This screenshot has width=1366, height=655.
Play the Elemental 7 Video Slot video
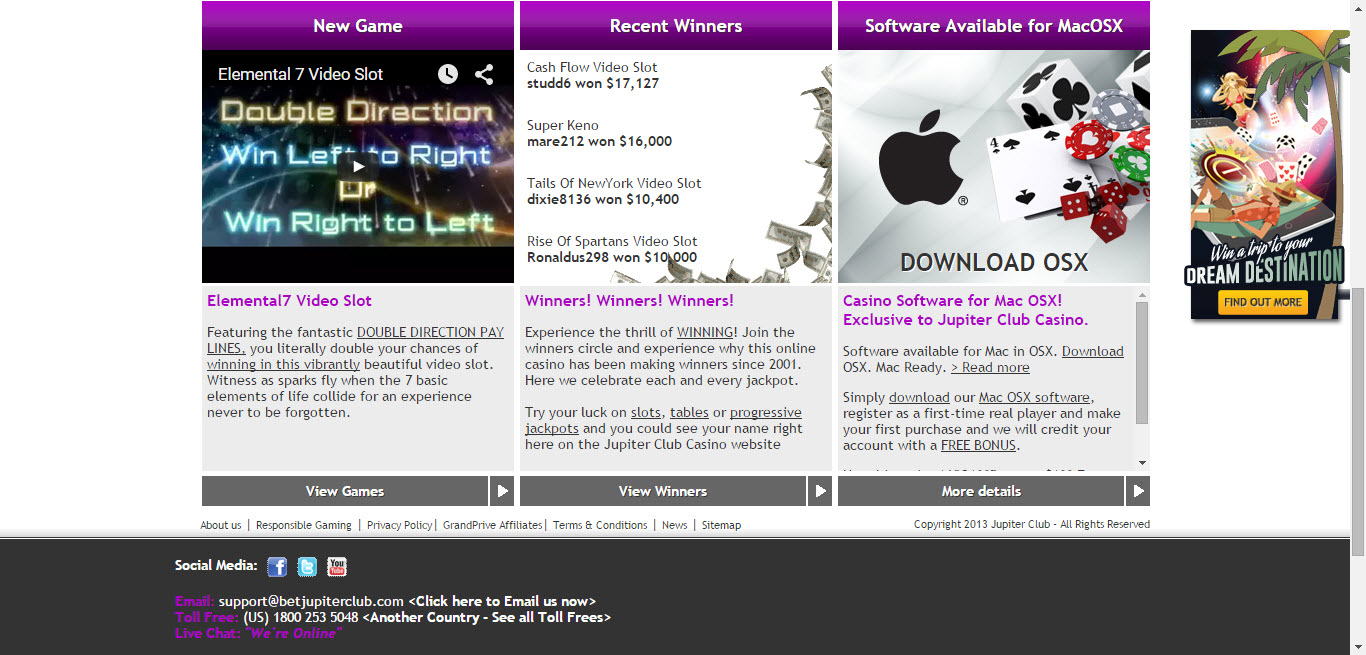[358, 166]
